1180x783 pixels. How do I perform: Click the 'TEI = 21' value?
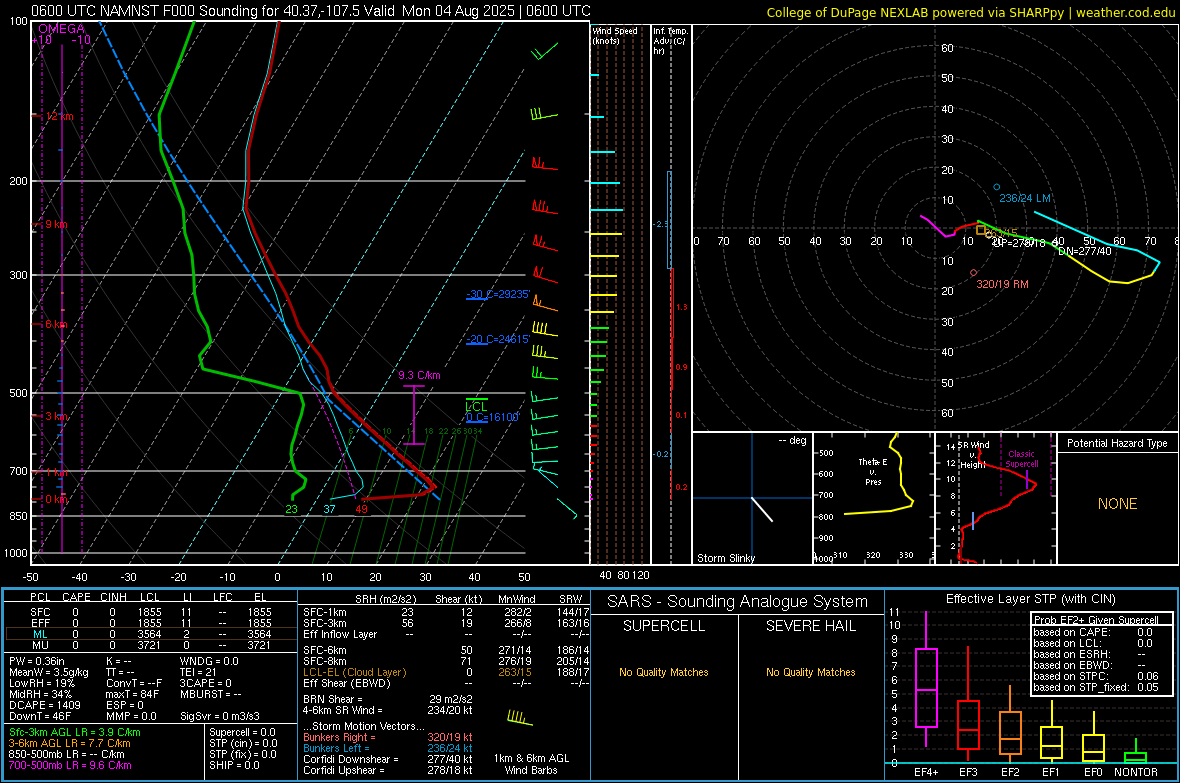pyautogui.click(x=198, y=672)
